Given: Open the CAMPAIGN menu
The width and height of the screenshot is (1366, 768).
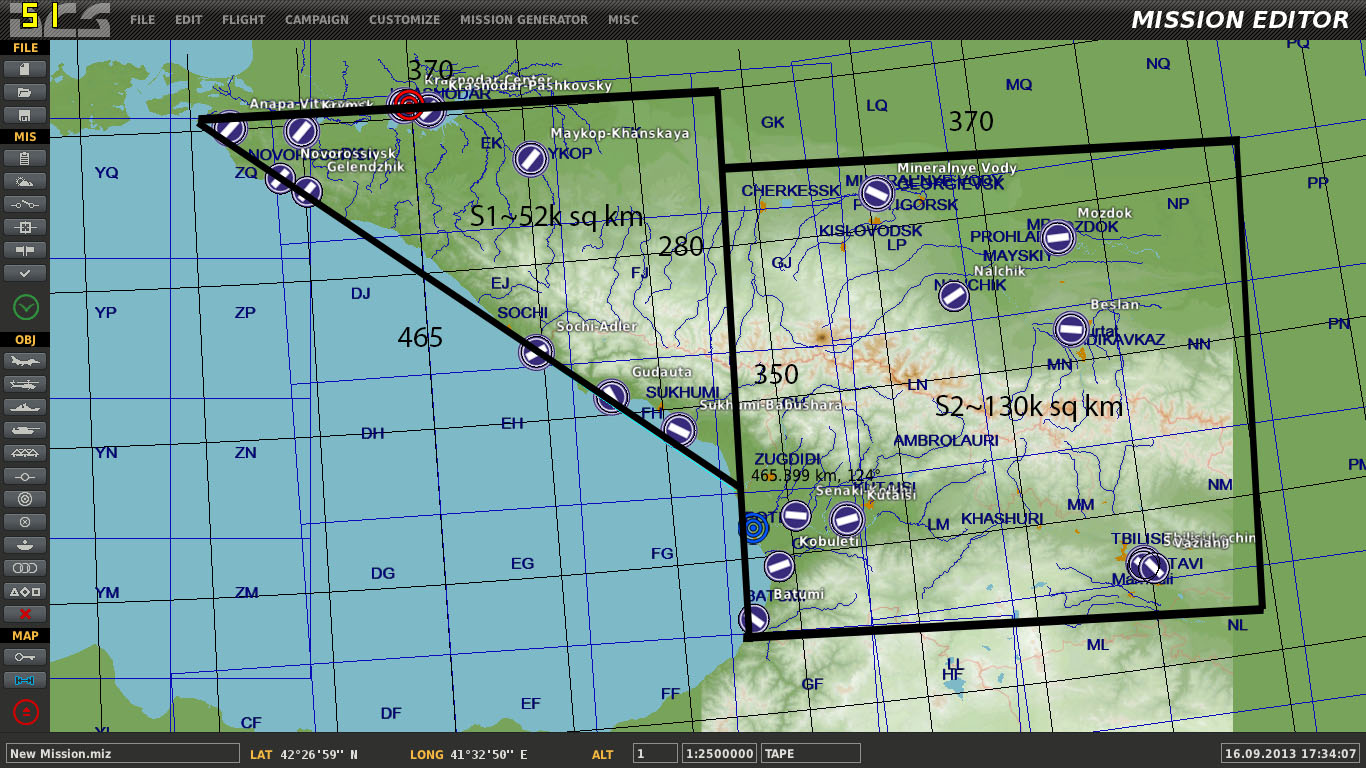Looking at the screenshot, I should pyautogui.click(x=317, y=20).
